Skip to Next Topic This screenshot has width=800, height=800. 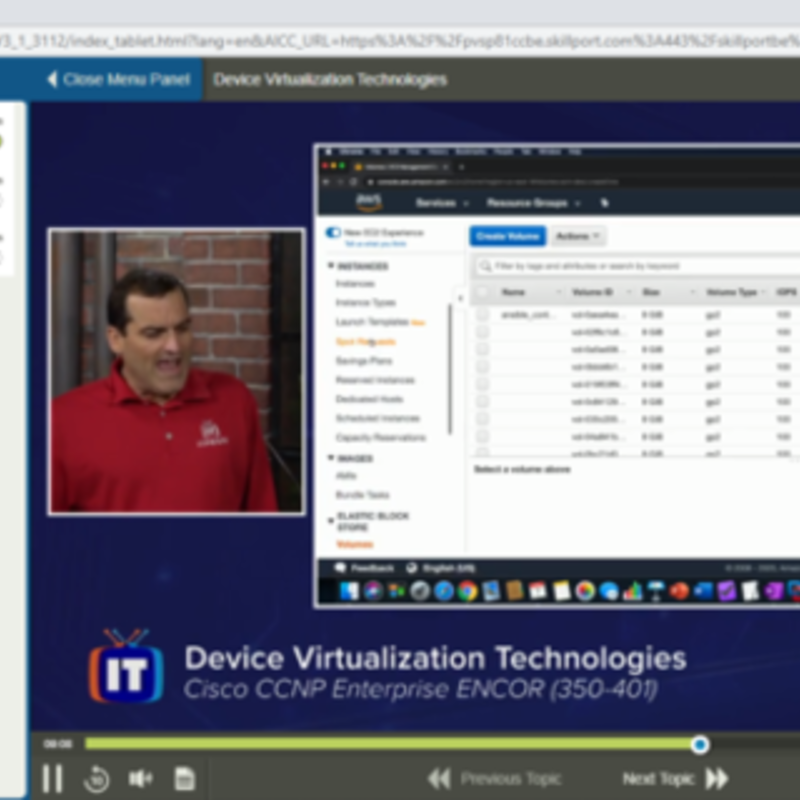pyautogui.click(x=658, y=779)
